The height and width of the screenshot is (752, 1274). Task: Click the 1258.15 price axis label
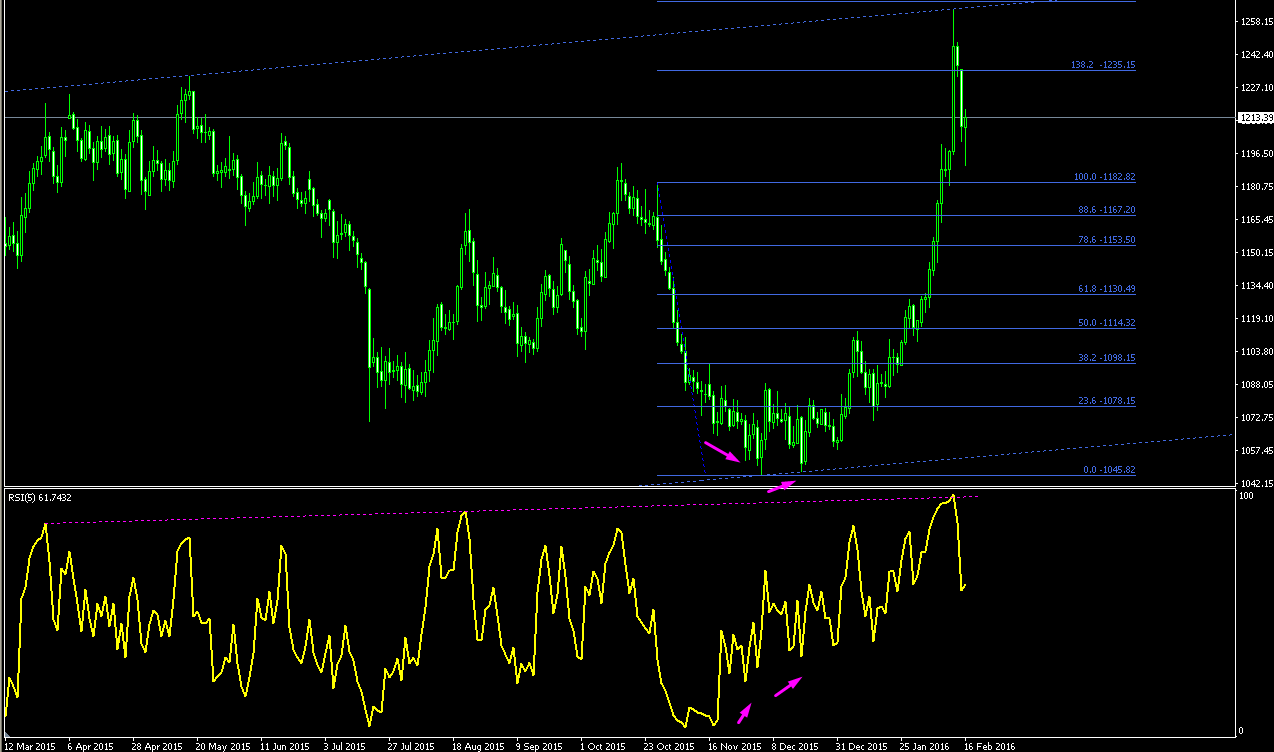coord(1255,21)
